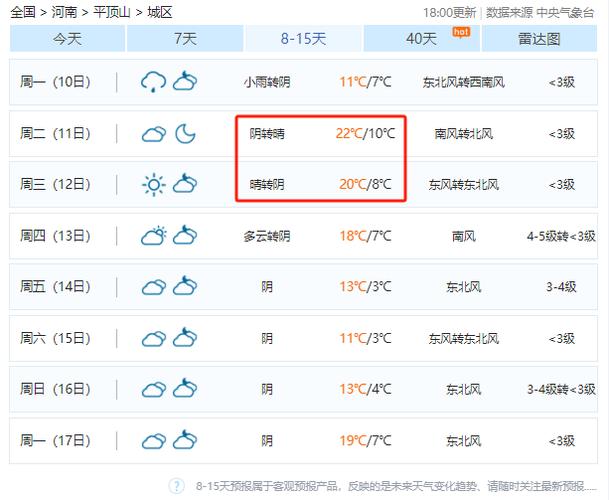Click temperature 18℃/7℃
609x500 pixels.
coord(365,236)
